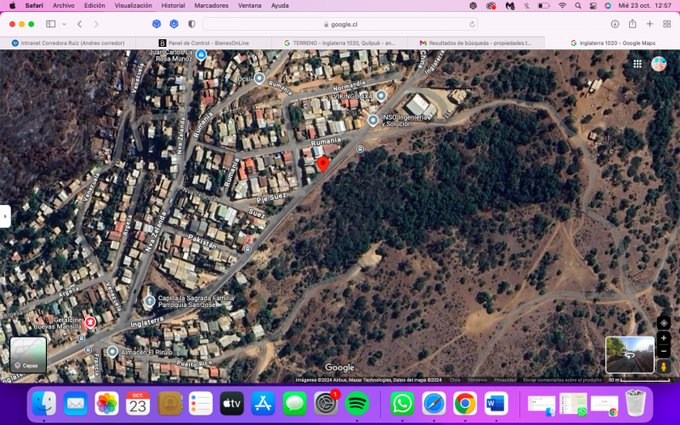Viewport: 680px width, 425px height.
Task: Click the compass location button
Action: point(663,322)
